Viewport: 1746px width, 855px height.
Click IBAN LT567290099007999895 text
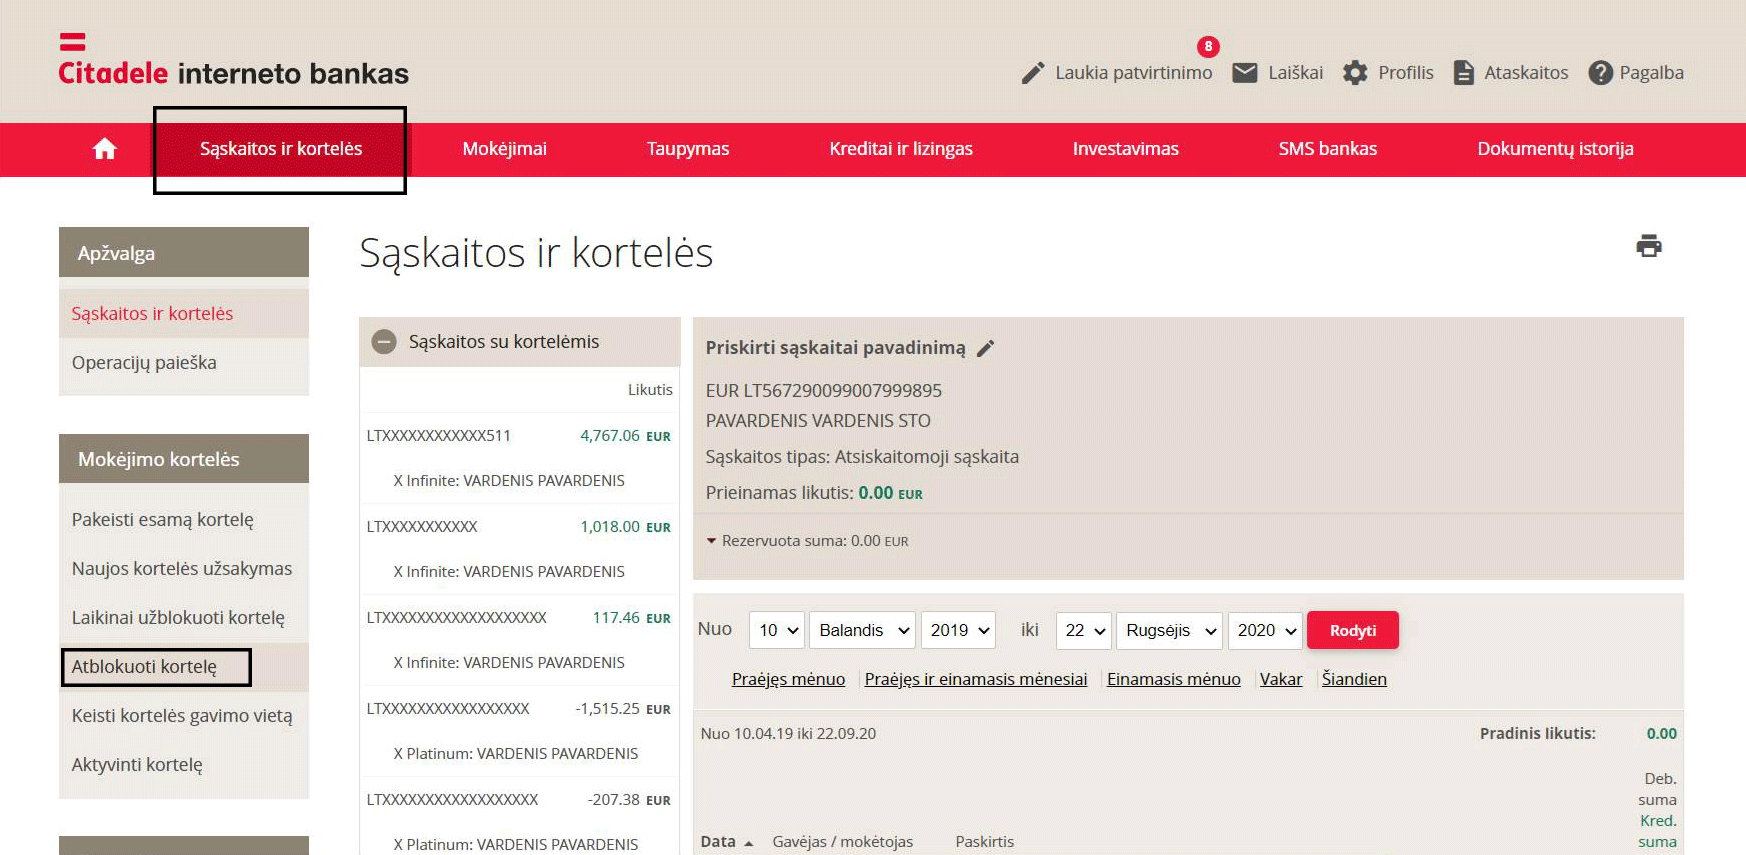[x=842, y=391]
